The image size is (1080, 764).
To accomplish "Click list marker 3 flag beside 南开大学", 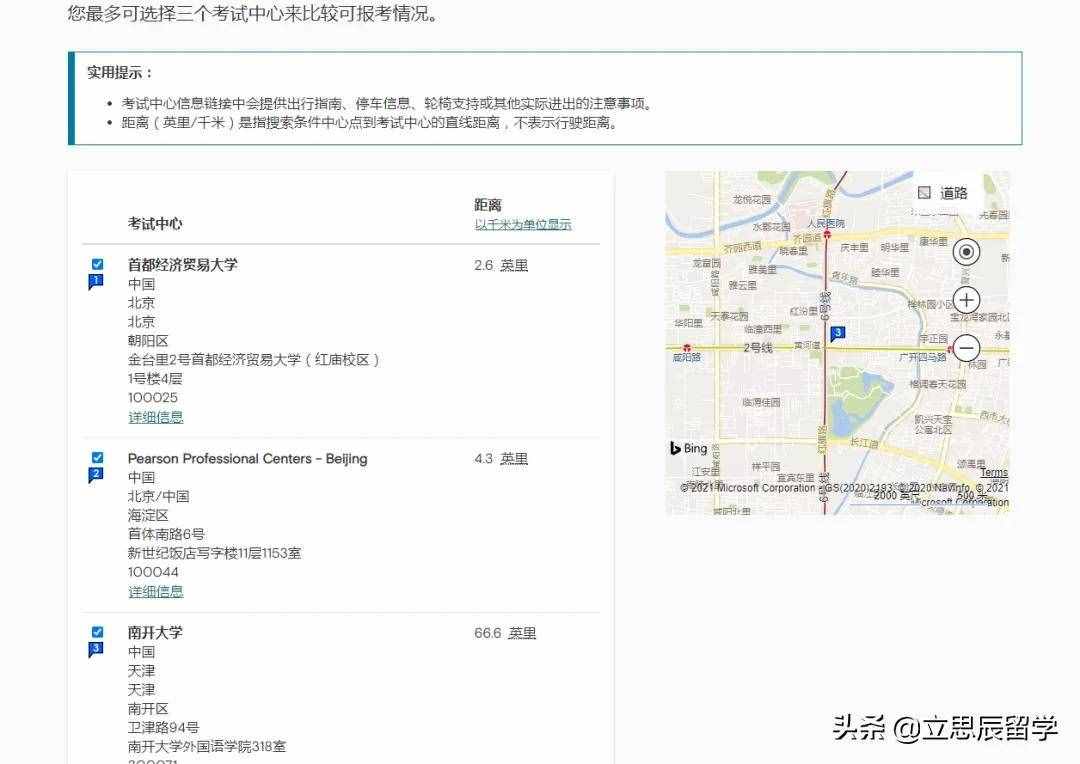I will (96, 650).
